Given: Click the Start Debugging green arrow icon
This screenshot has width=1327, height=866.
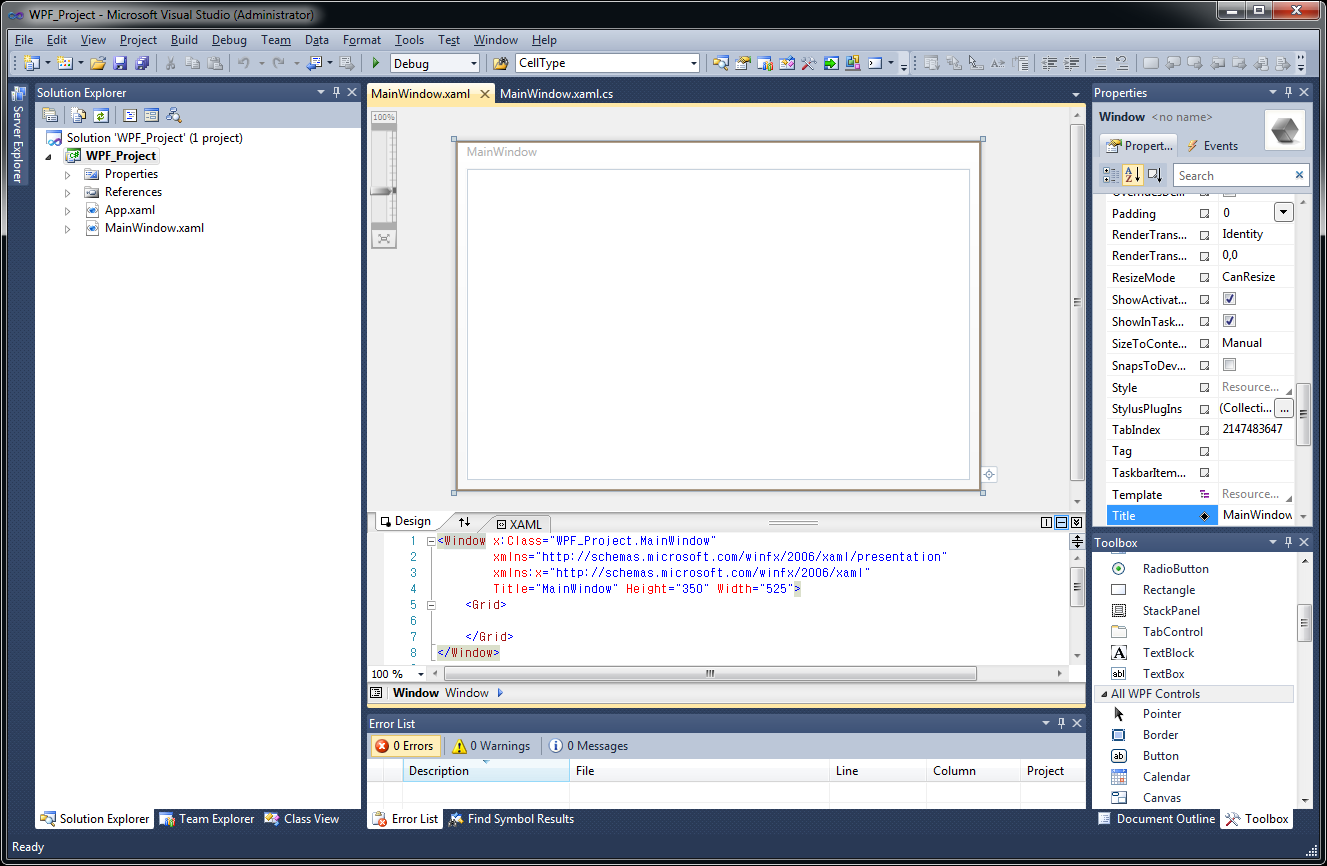Looking at the screenshot, I should pos(377,63).
